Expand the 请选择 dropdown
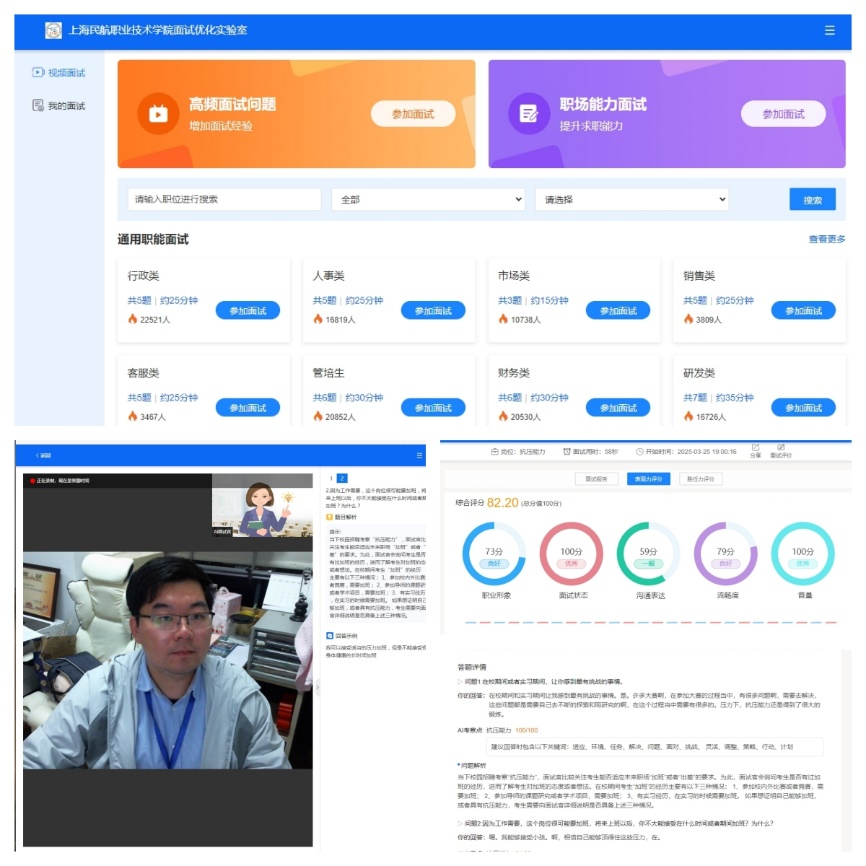 coord(631,199)
